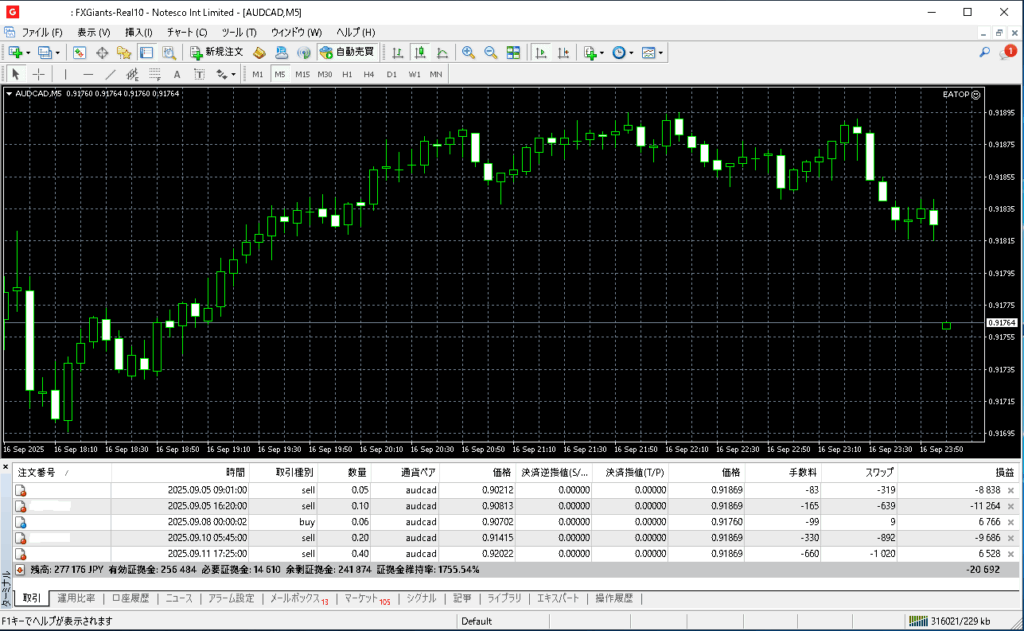Screen dimensions: 1024x631
Task: Tile chart windows icon
Action: (x=513, y=52)
